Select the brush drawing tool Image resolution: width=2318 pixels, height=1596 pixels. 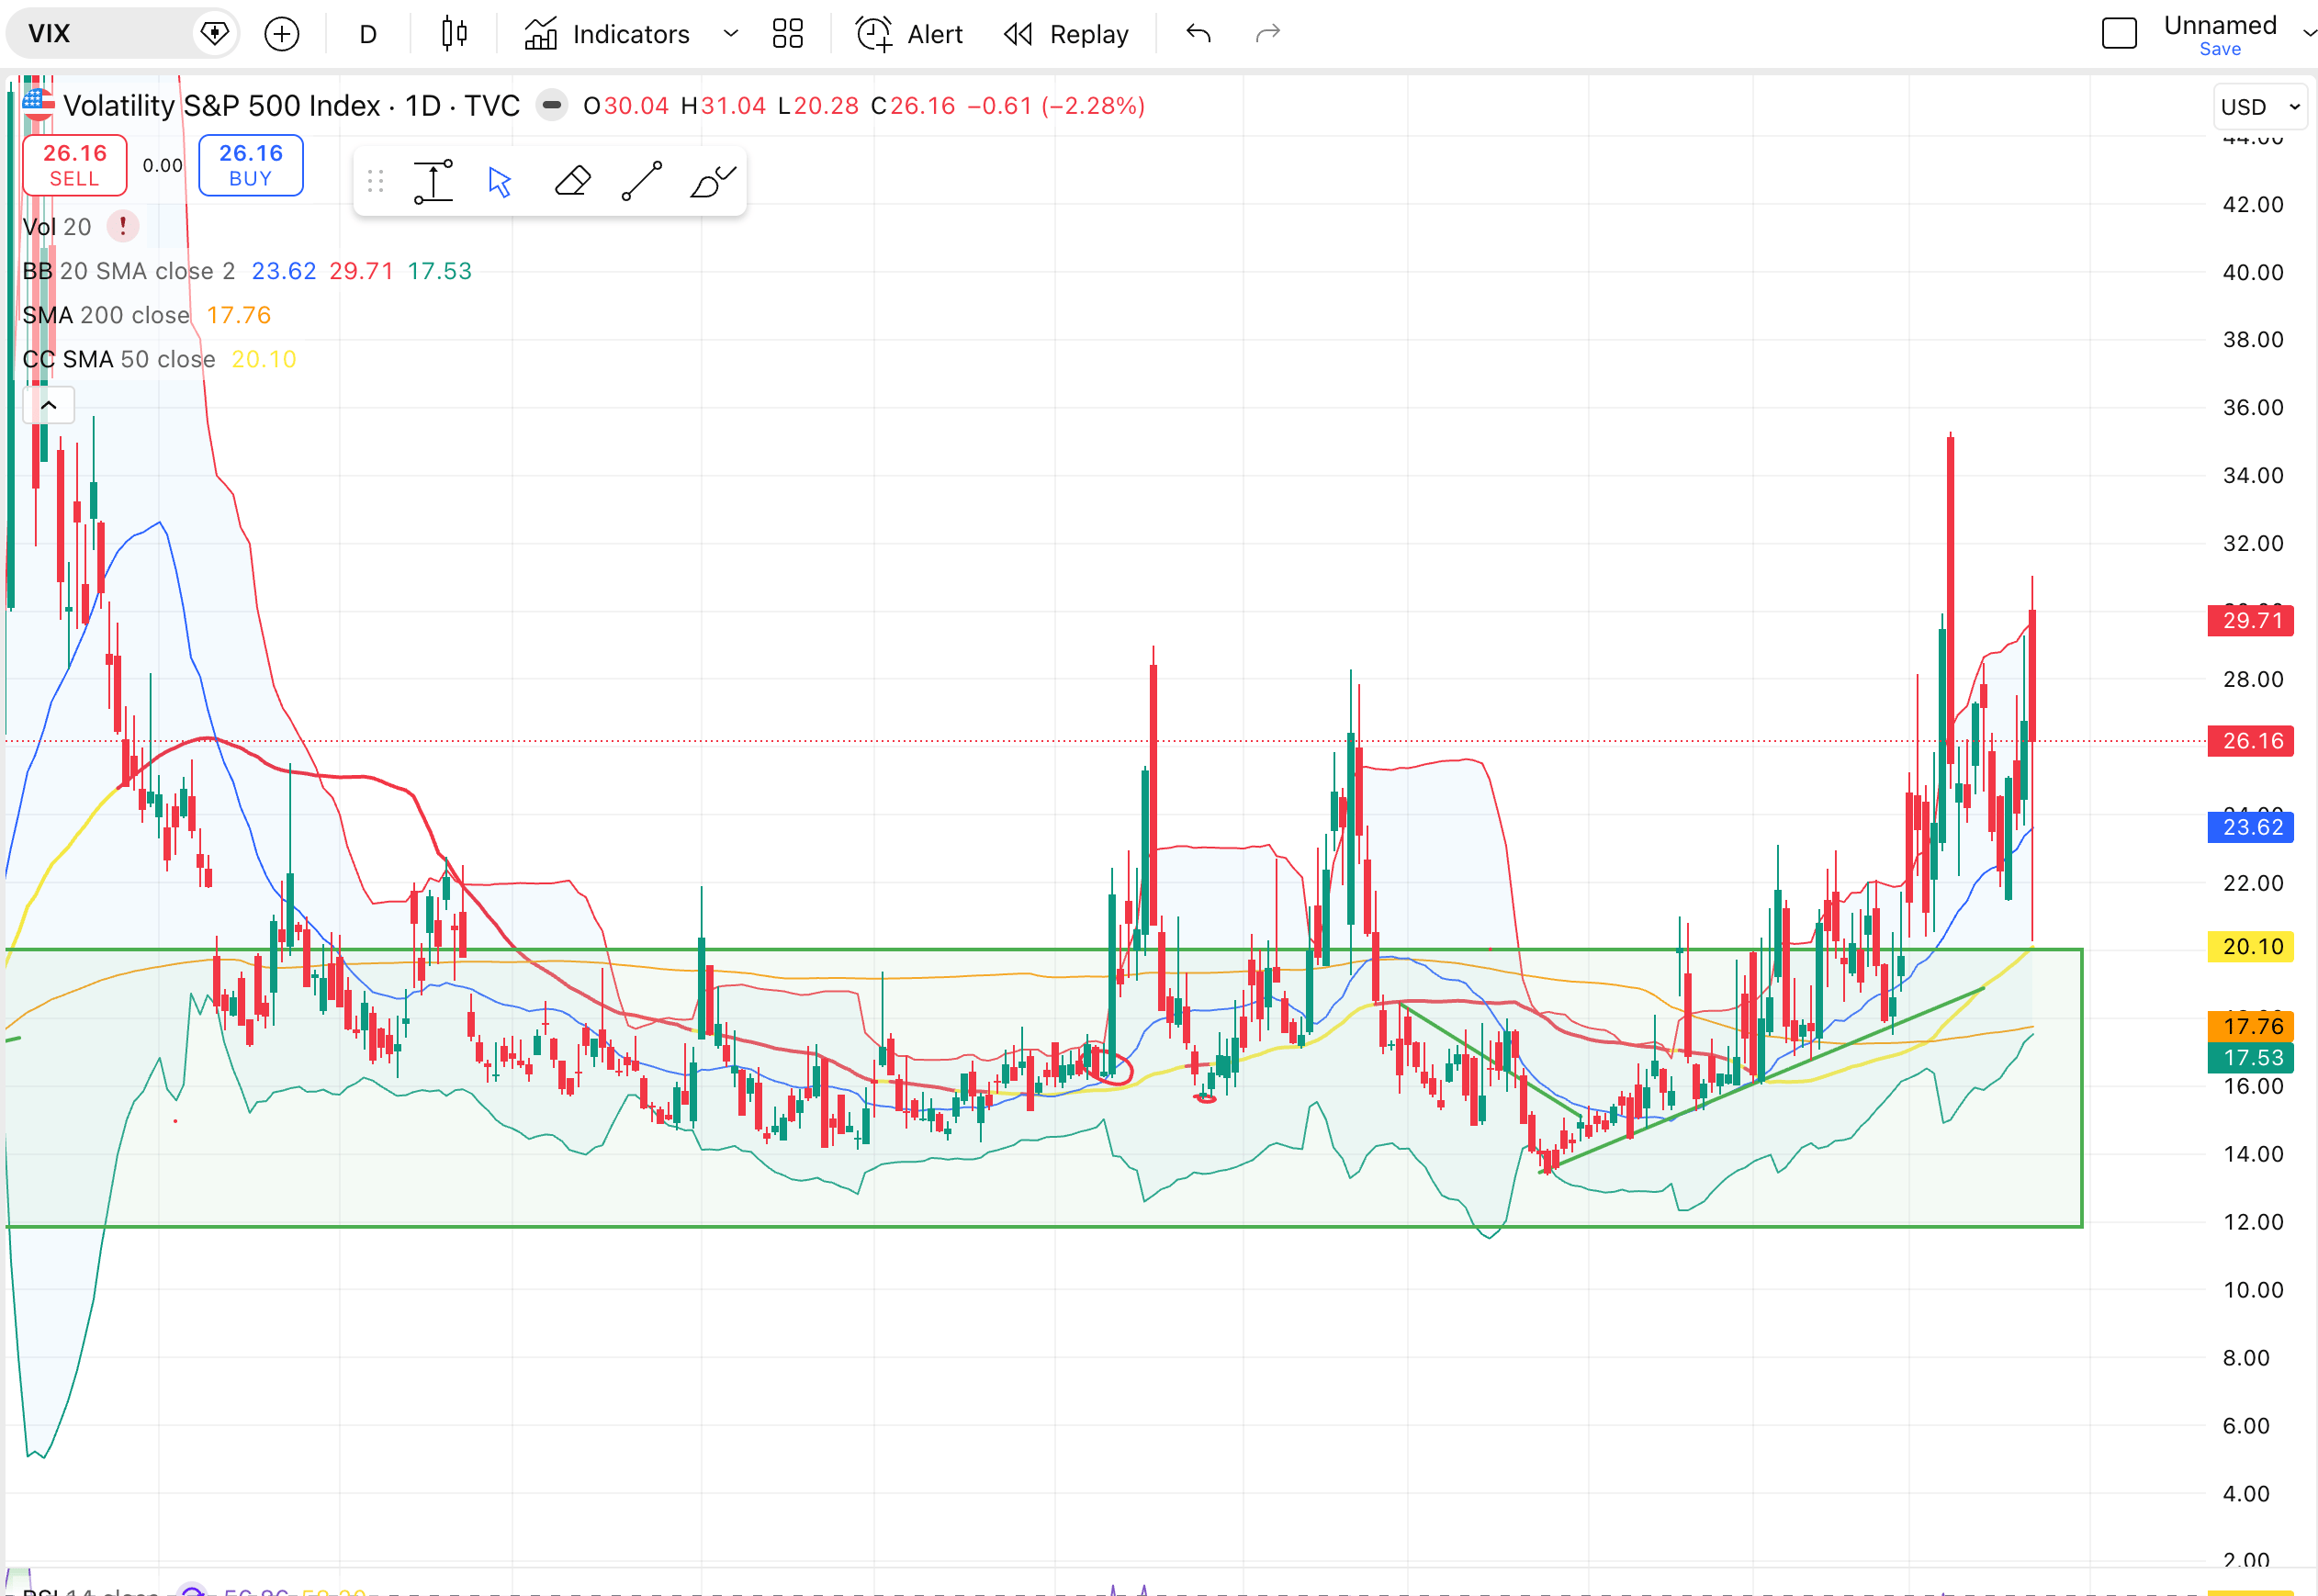click(x=712, y=181)
